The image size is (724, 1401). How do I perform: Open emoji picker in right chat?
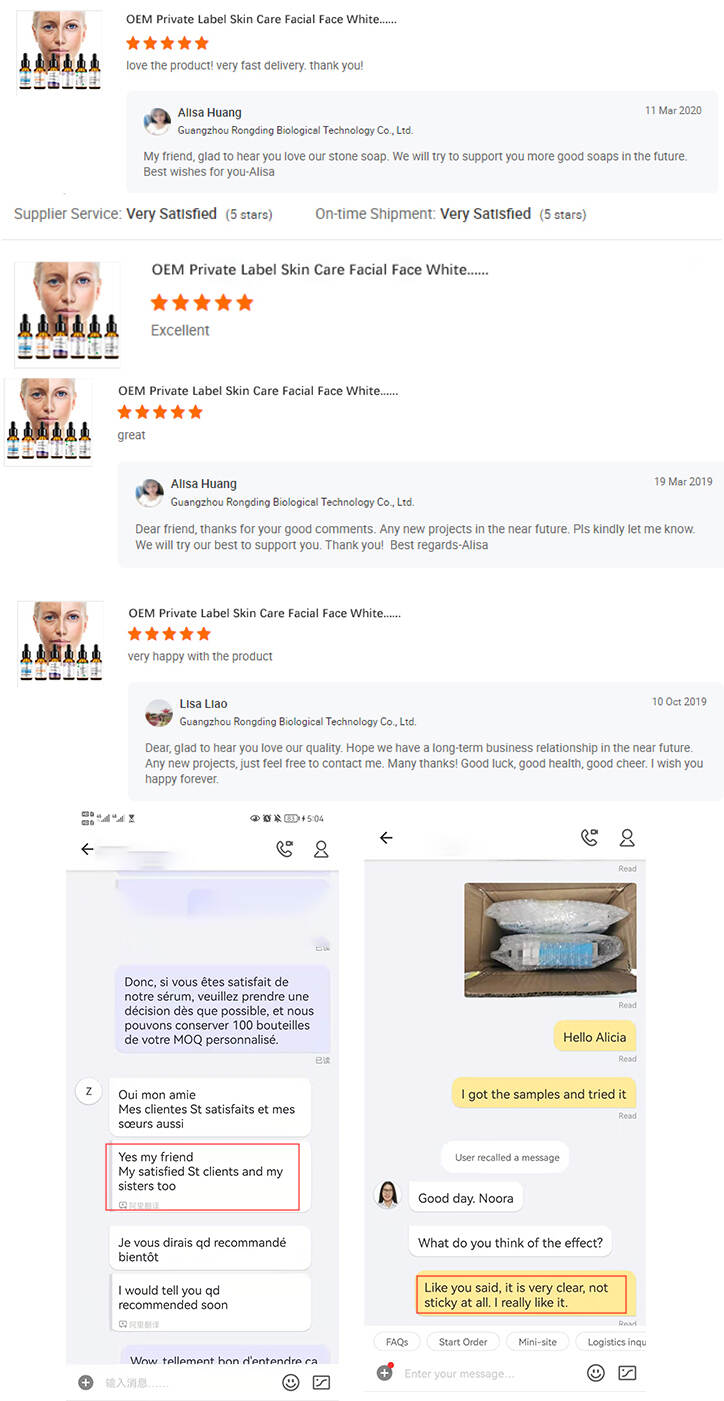point(596,1373)
